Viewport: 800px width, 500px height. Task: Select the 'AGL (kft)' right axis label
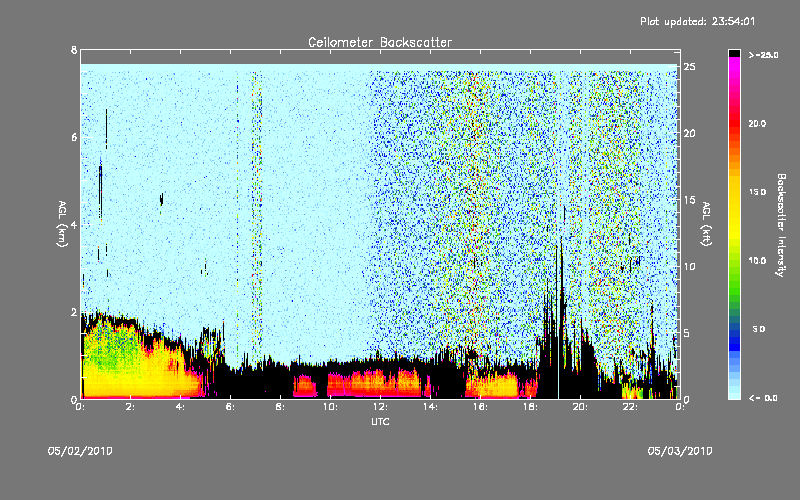(706, 224)
